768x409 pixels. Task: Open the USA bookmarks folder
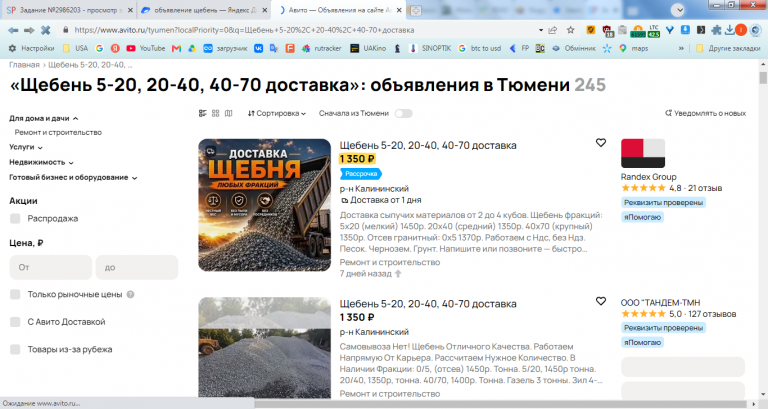pyautogui.click(x=75, y=48)
